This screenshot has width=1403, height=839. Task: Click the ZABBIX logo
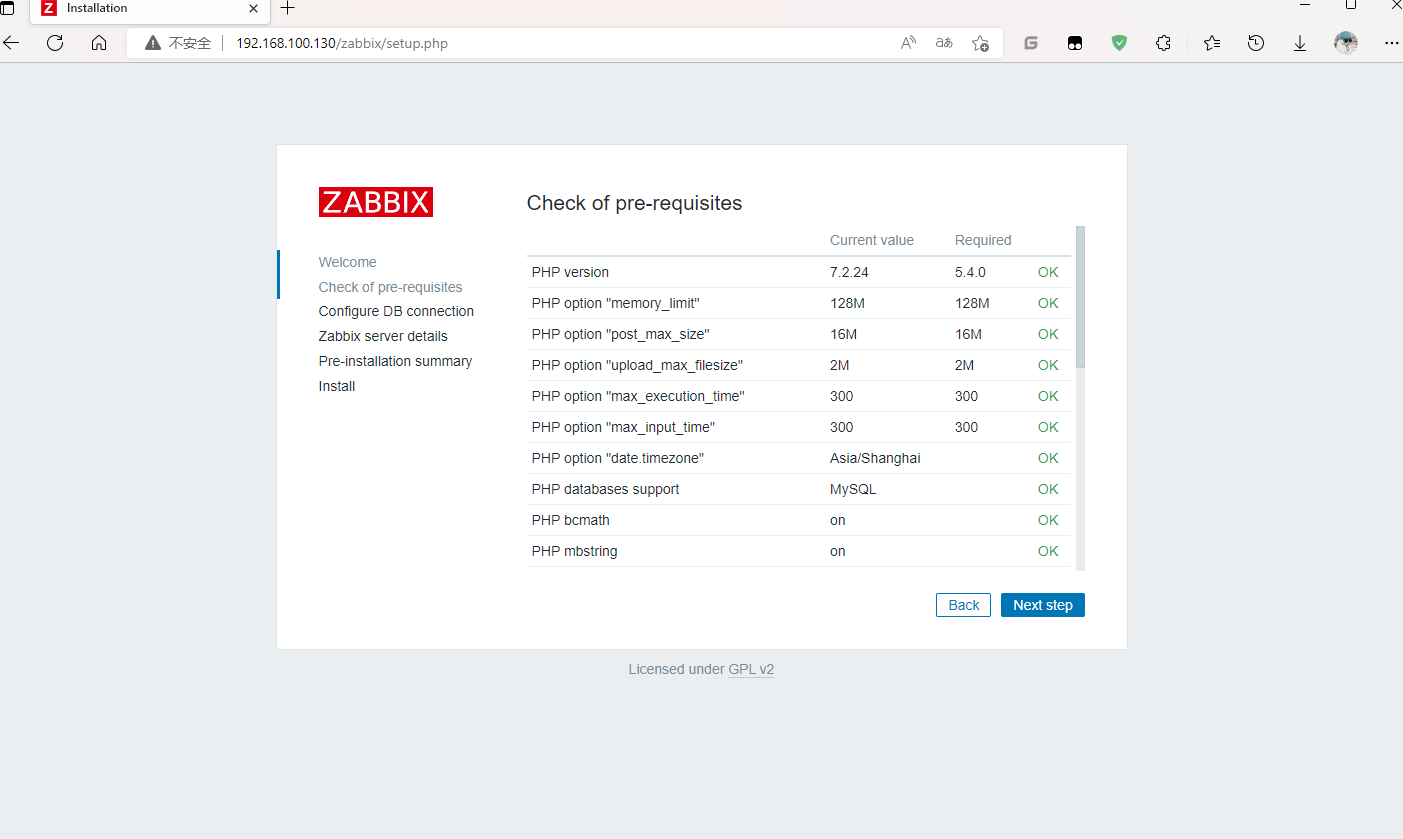376,202
